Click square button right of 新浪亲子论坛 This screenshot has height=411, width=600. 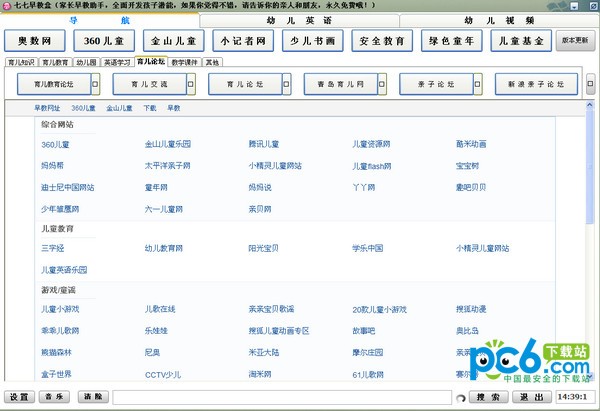(590, 84)
